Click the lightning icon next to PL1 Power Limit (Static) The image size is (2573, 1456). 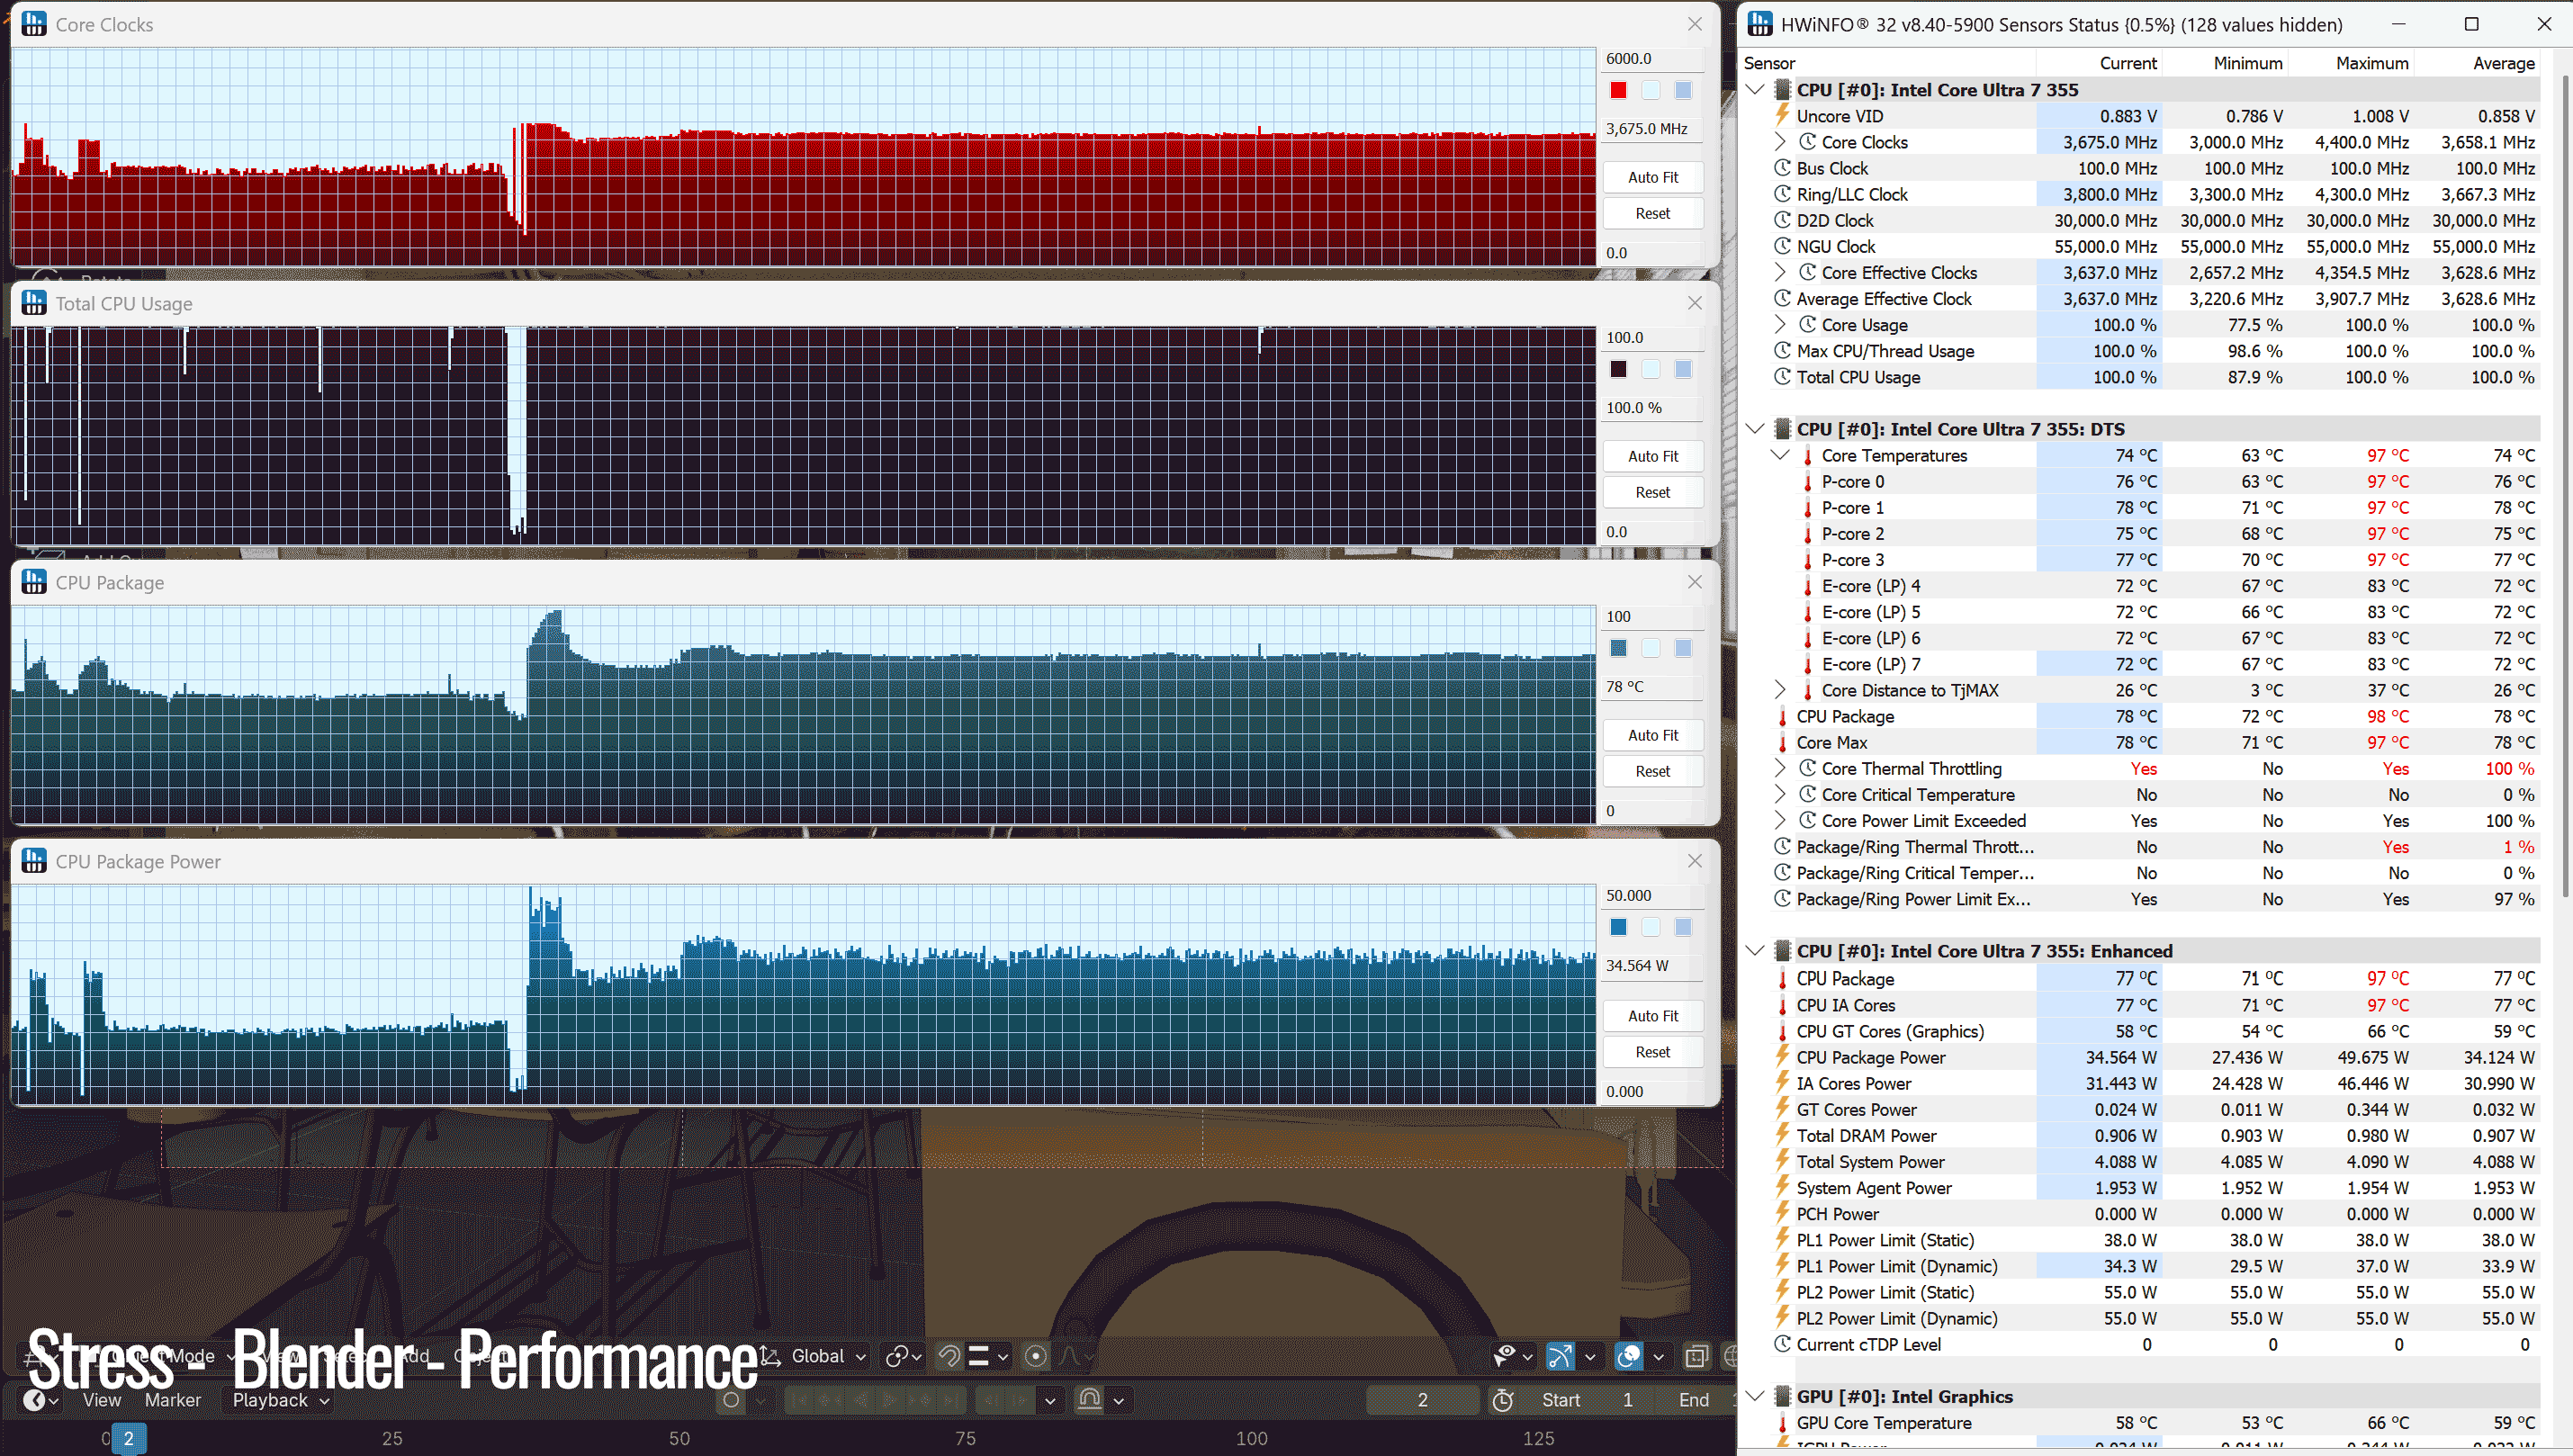point(1782,1240)
